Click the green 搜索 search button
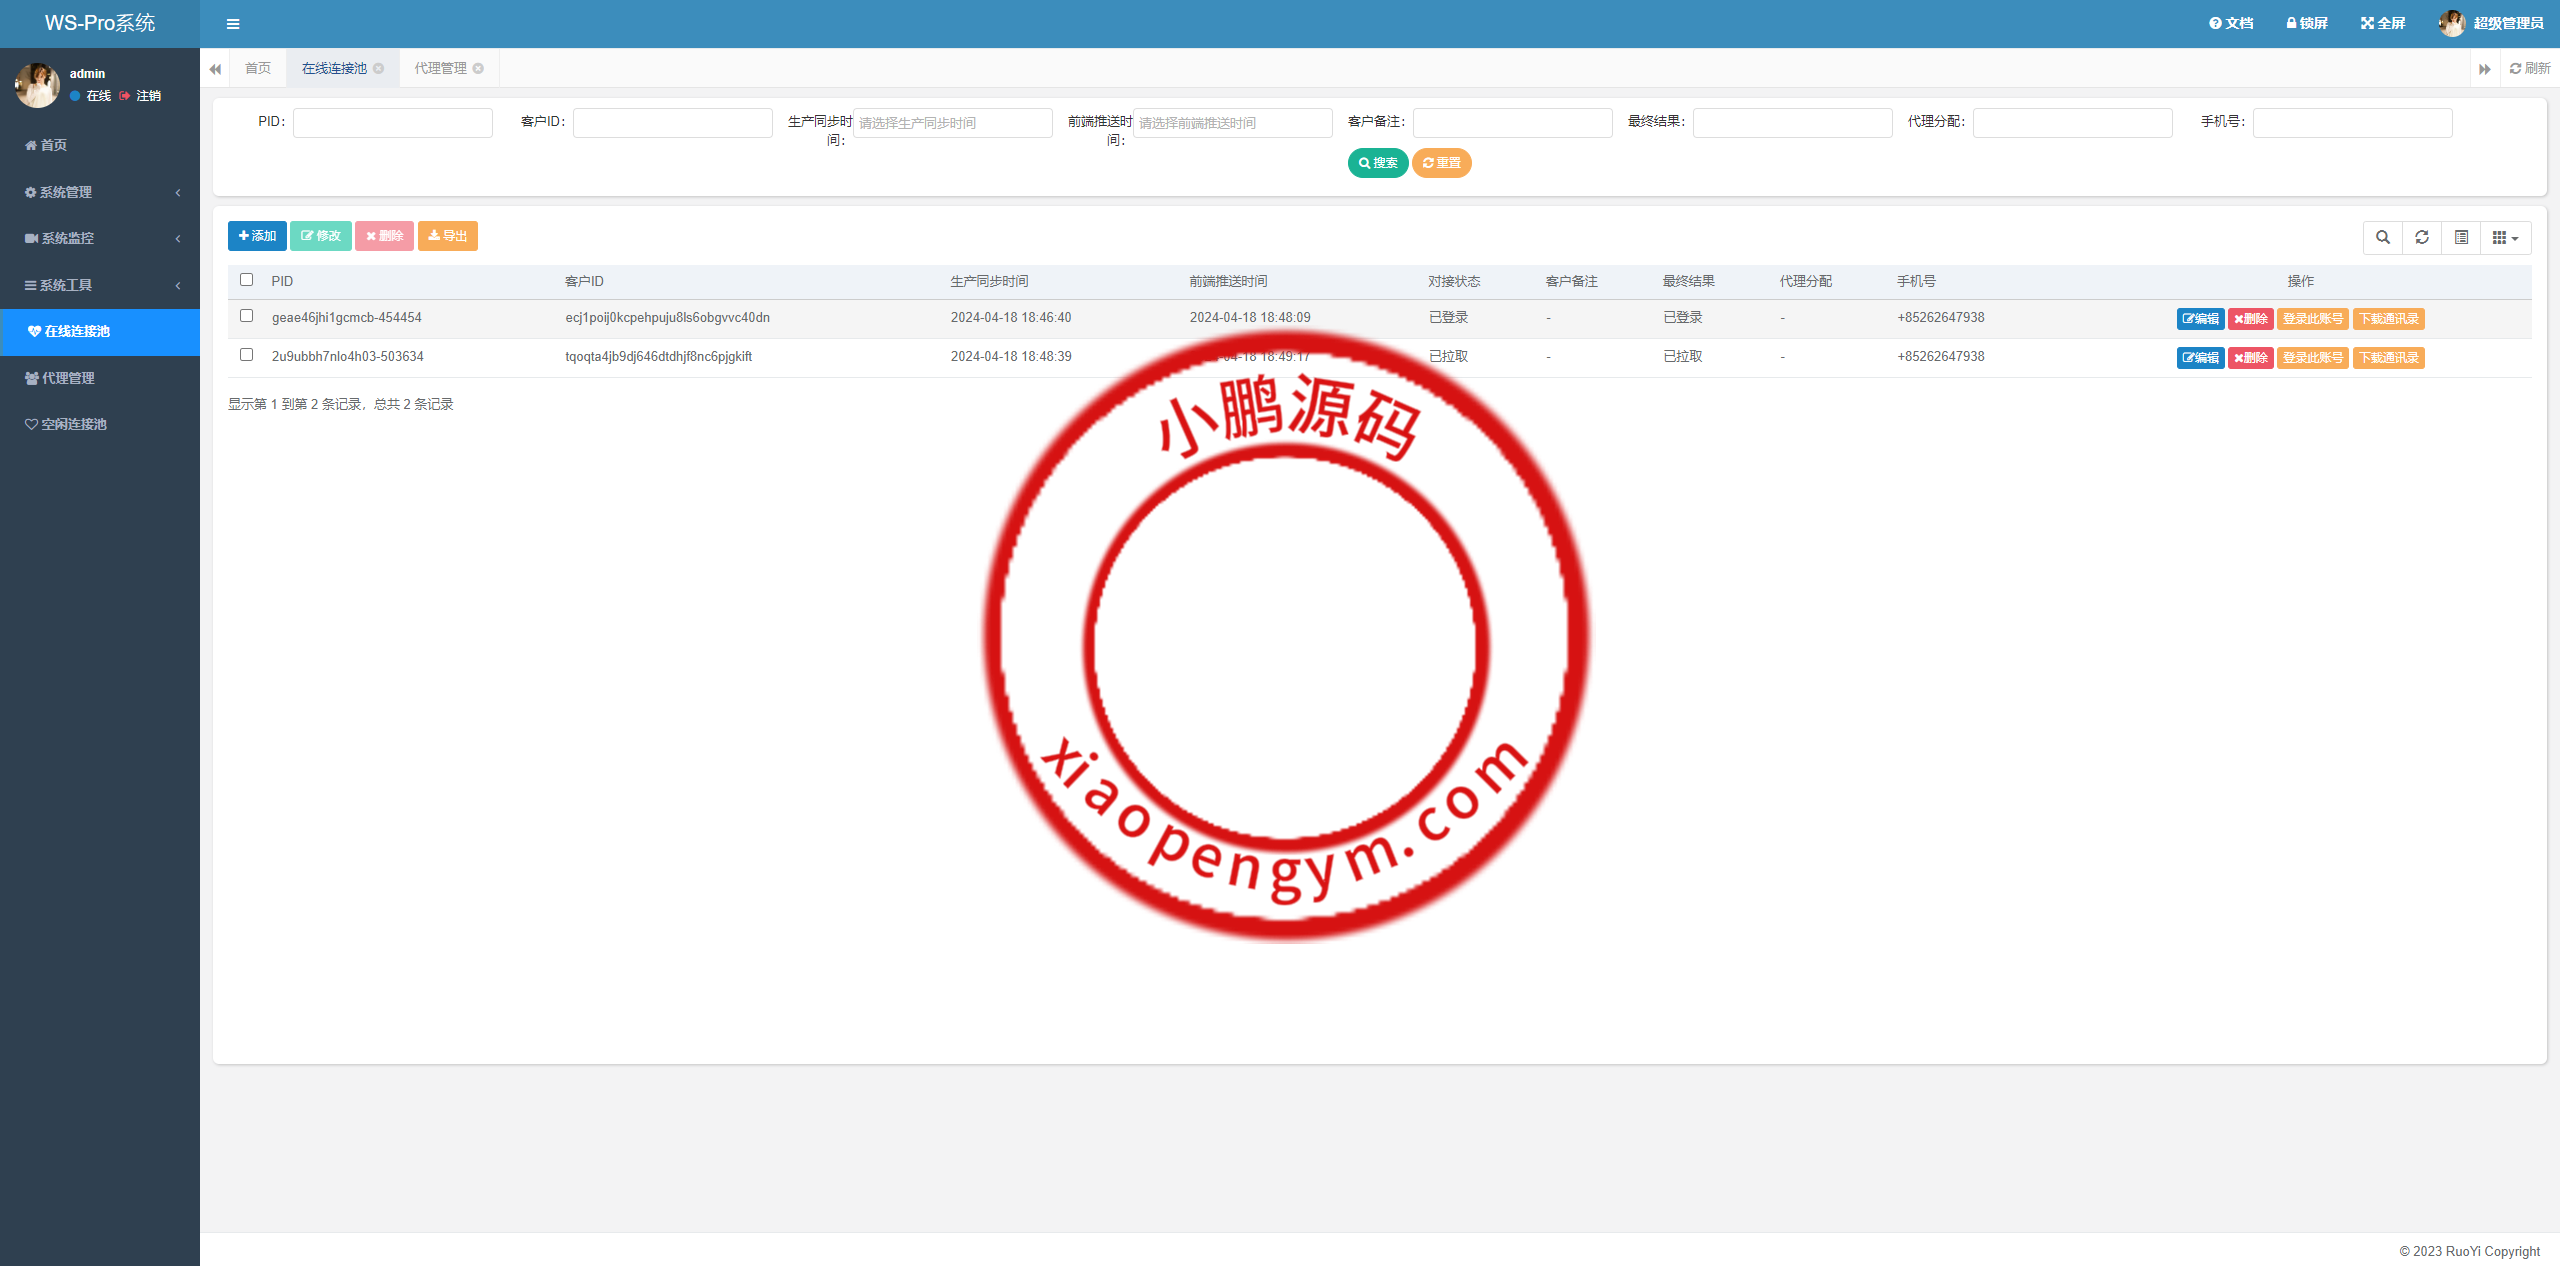 click(1377, 163)
